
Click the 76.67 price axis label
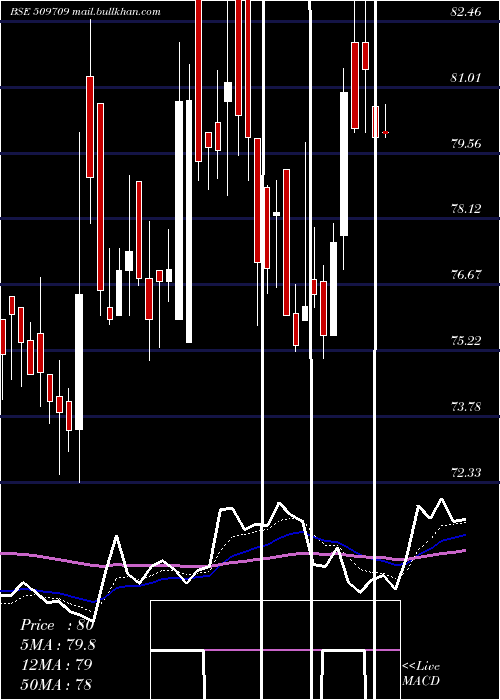click(x=466, y=275)
